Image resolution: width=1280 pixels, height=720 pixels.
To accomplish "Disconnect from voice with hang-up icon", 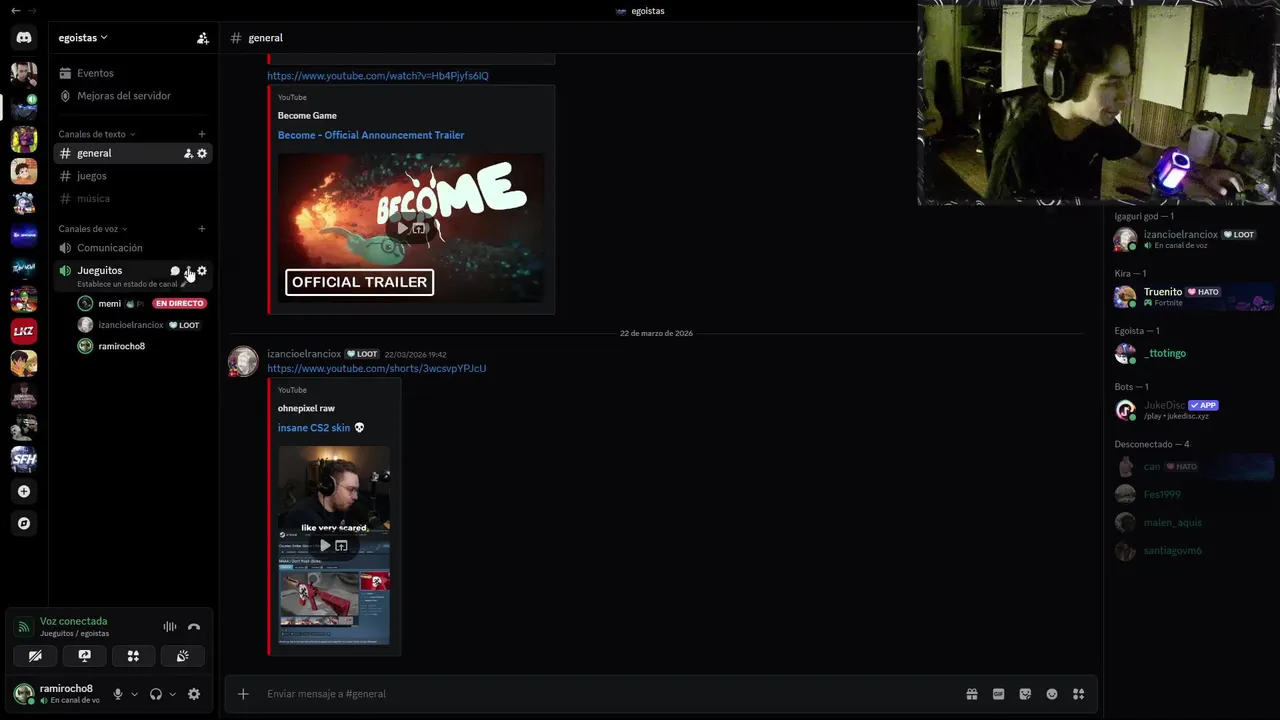I will tap(194, 627).
